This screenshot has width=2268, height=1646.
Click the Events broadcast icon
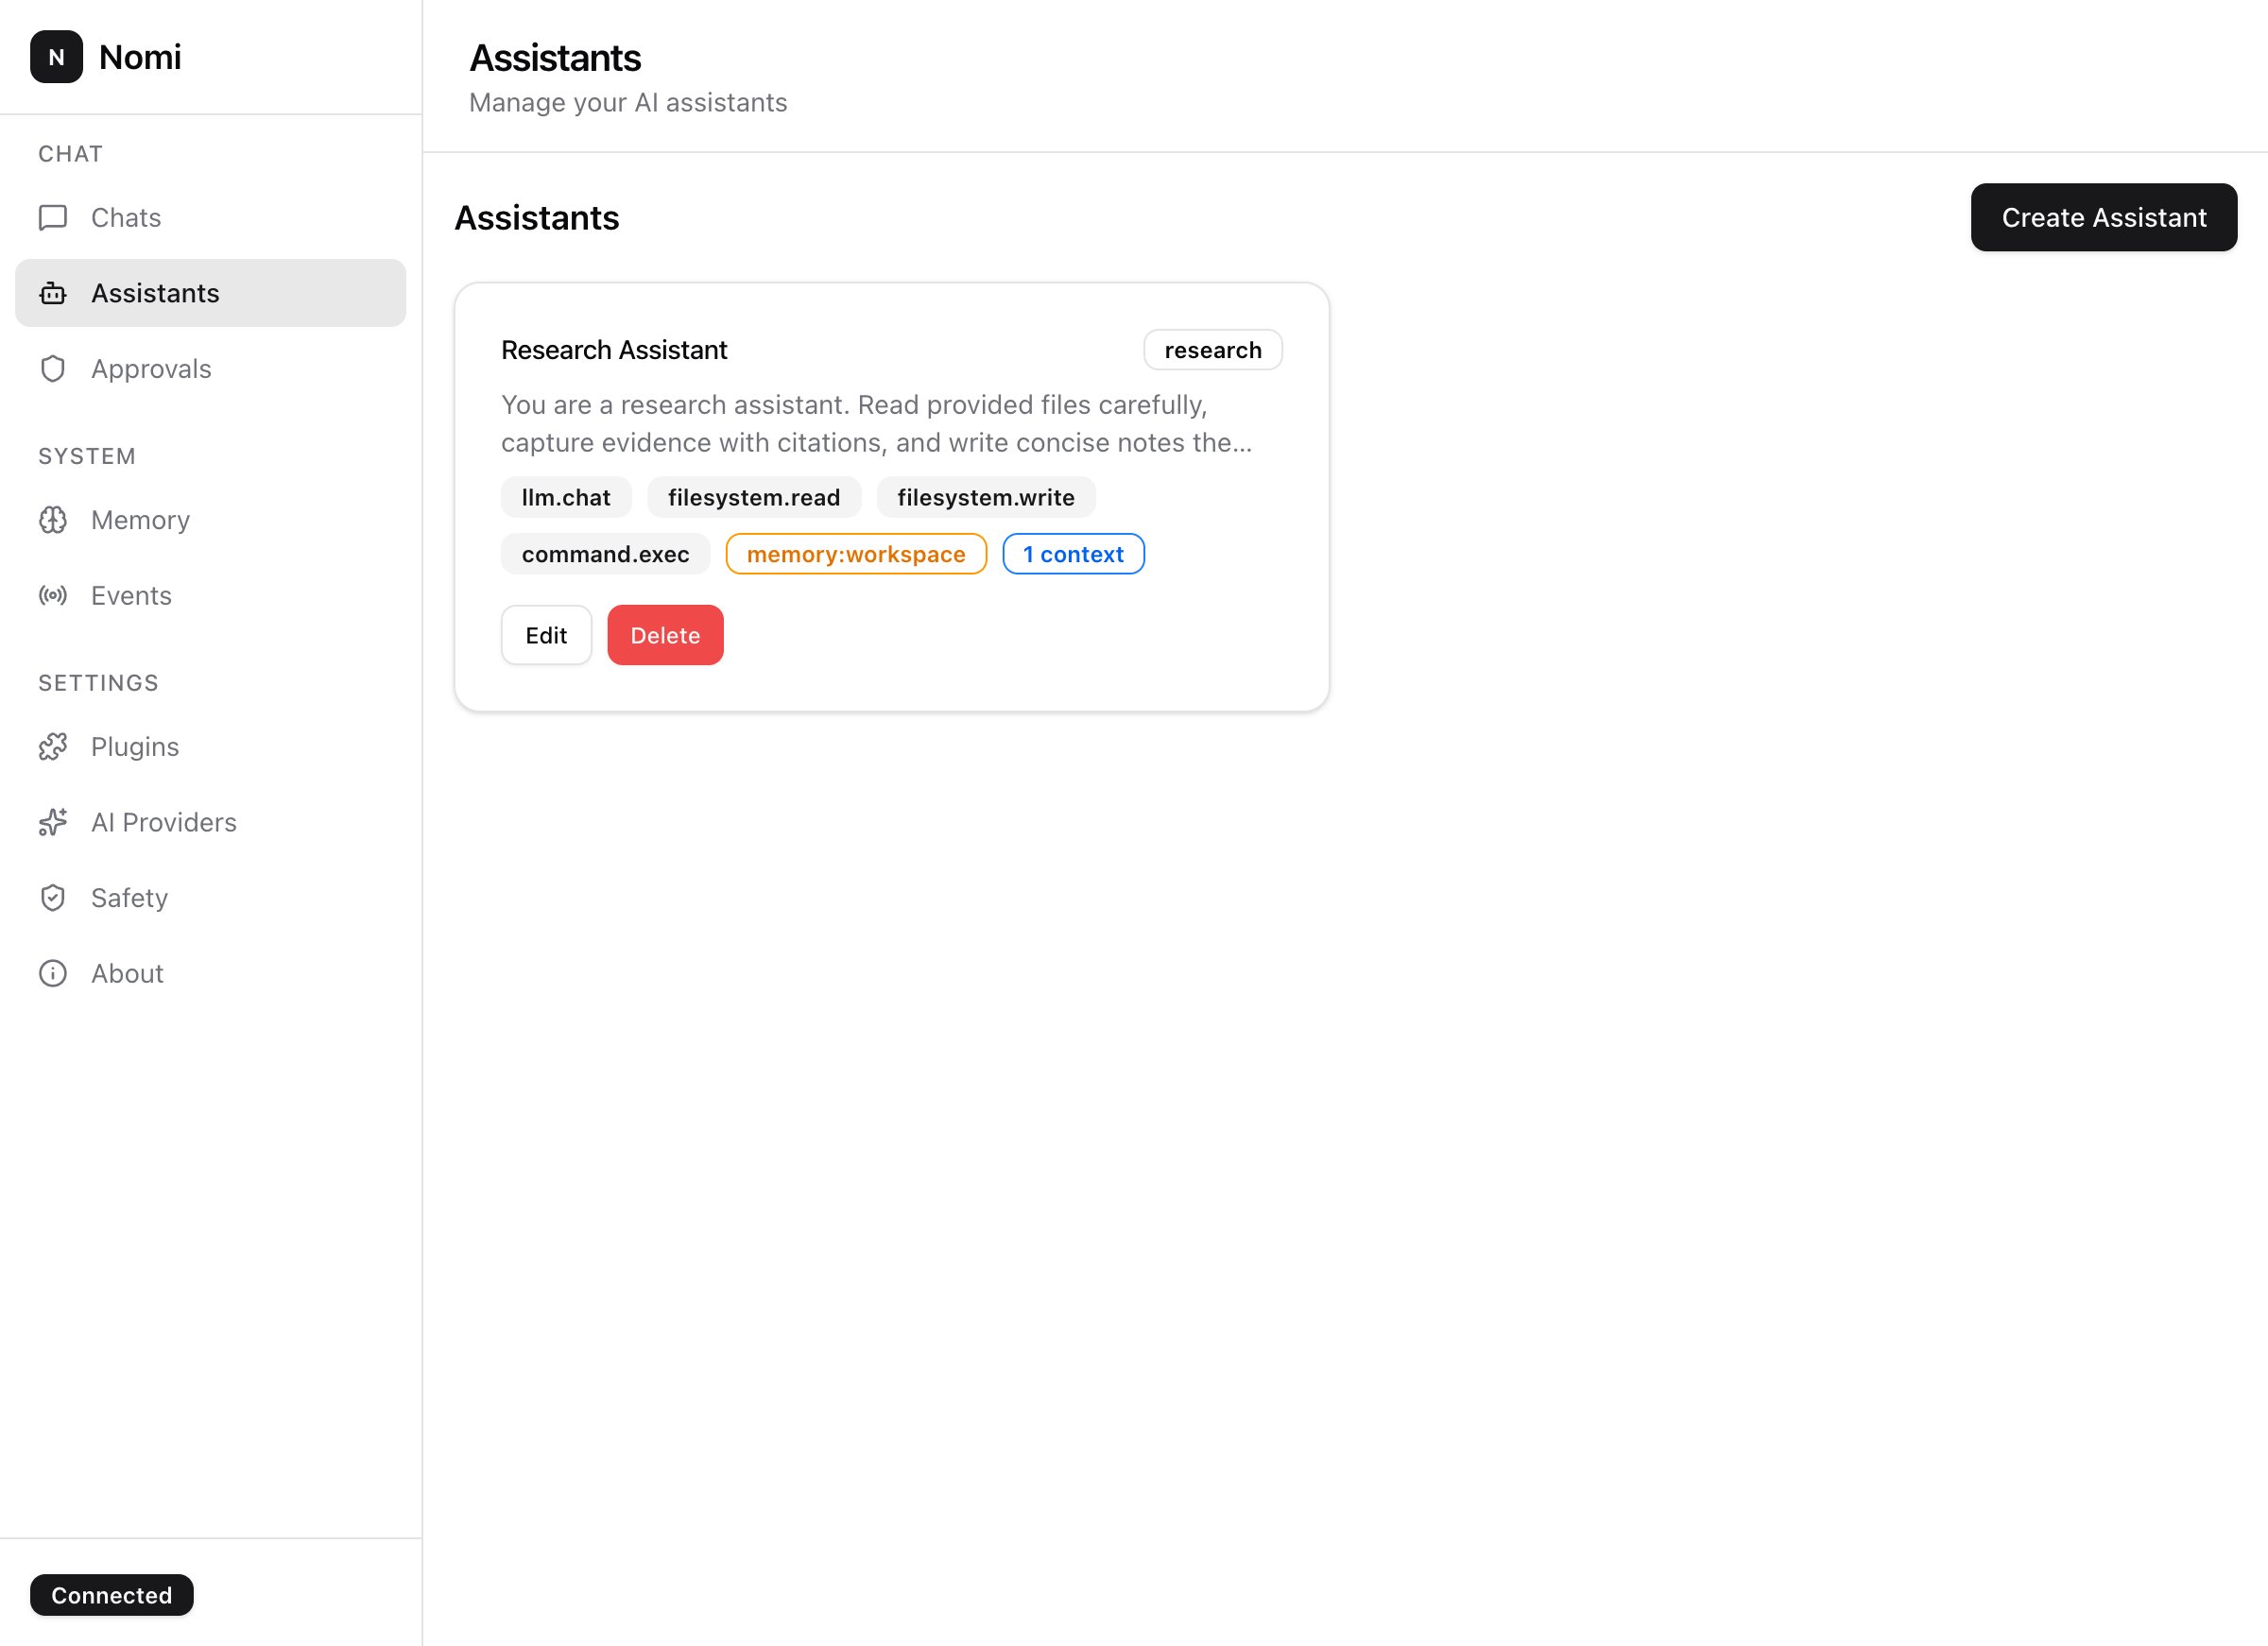click(53, 595)
